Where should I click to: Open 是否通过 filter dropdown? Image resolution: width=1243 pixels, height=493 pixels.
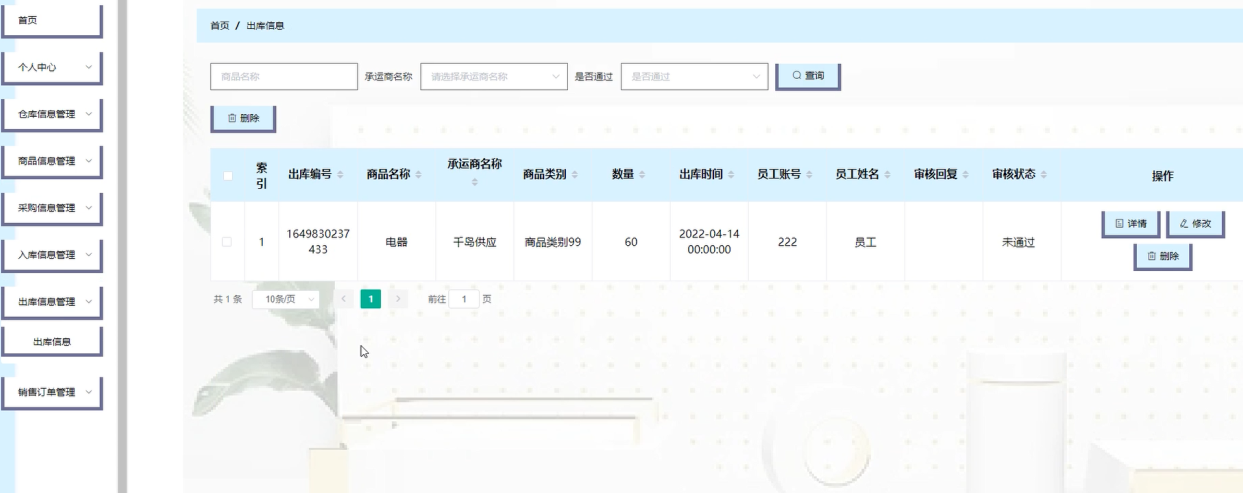694,76
